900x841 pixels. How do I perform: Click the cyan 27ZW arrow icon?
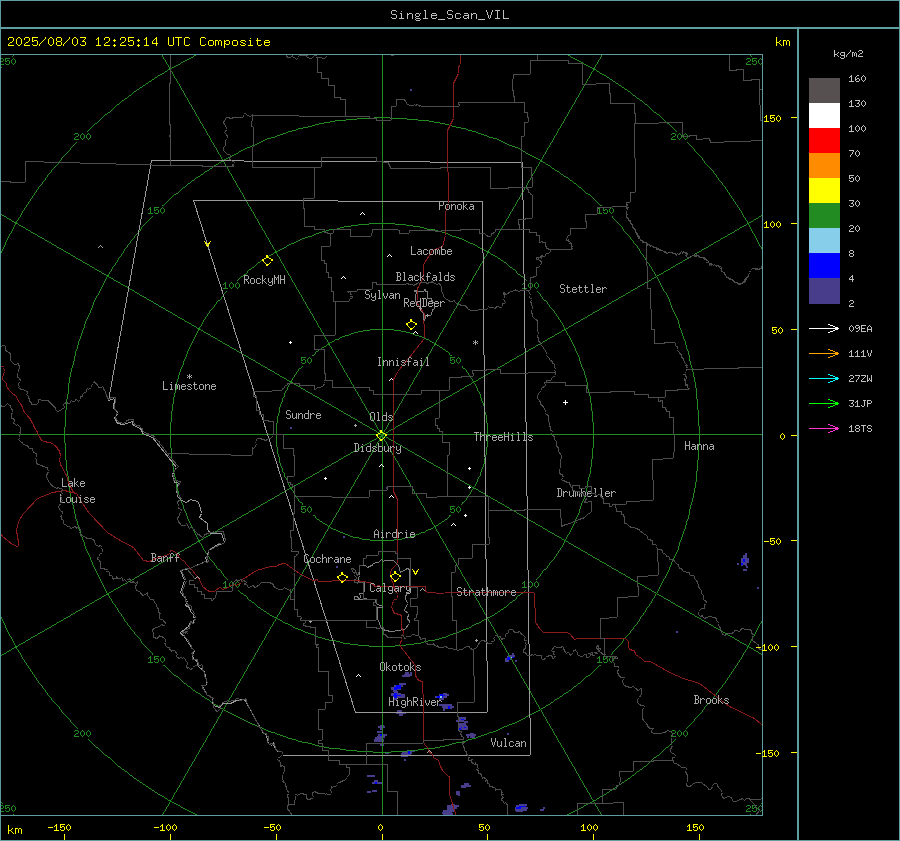824,378
